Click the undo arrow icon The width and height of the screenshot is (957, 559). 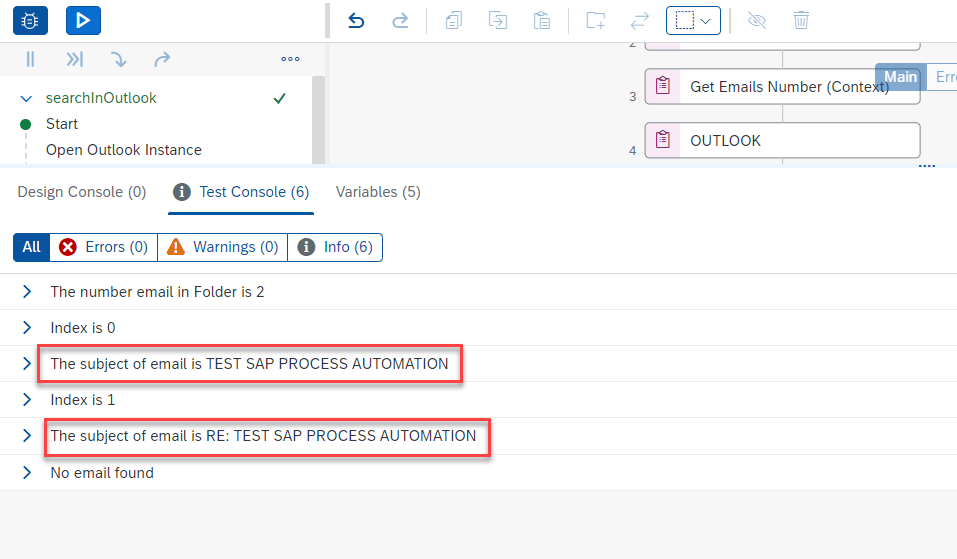[x=356, y=20]
